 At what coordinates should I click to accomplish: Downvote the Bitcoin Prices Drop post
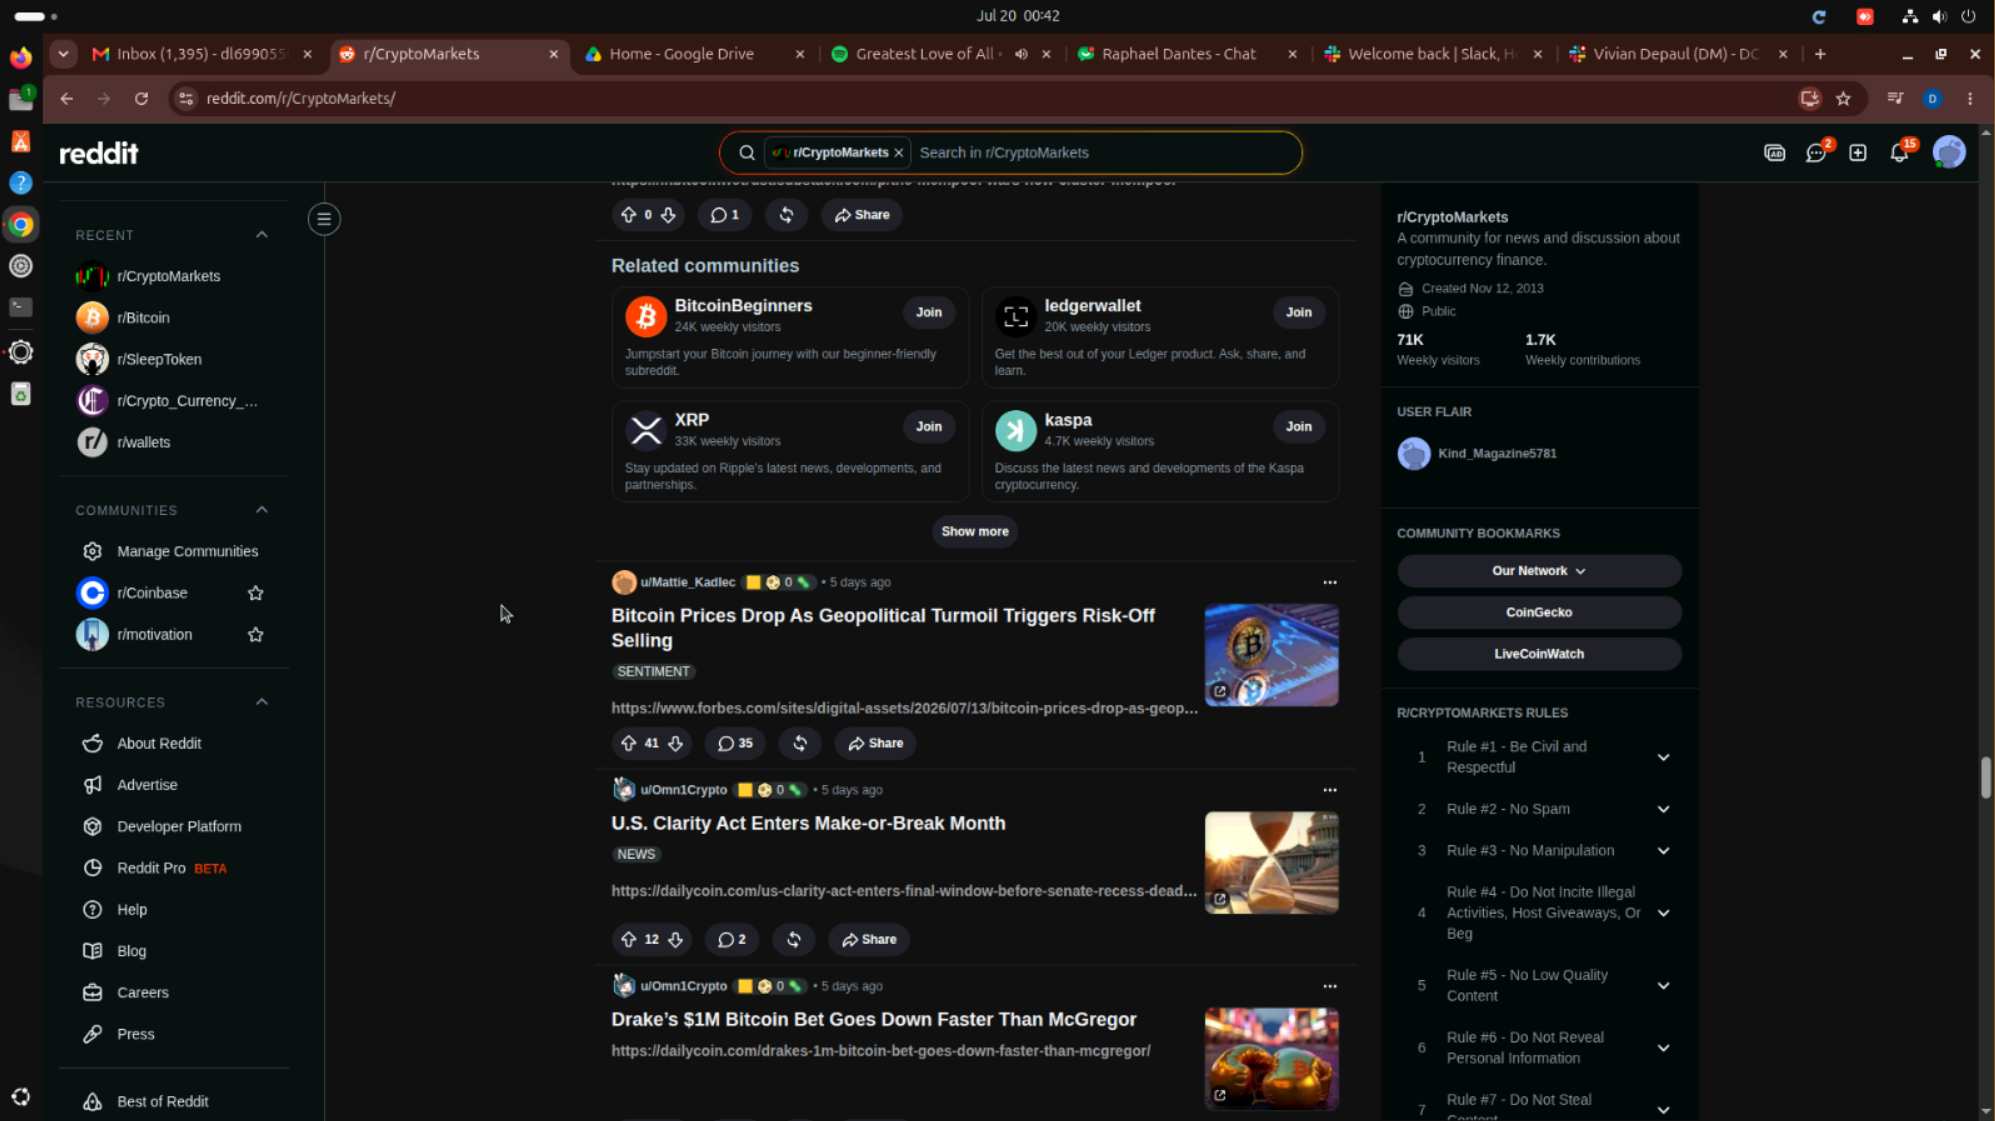[x=676, y=743]
